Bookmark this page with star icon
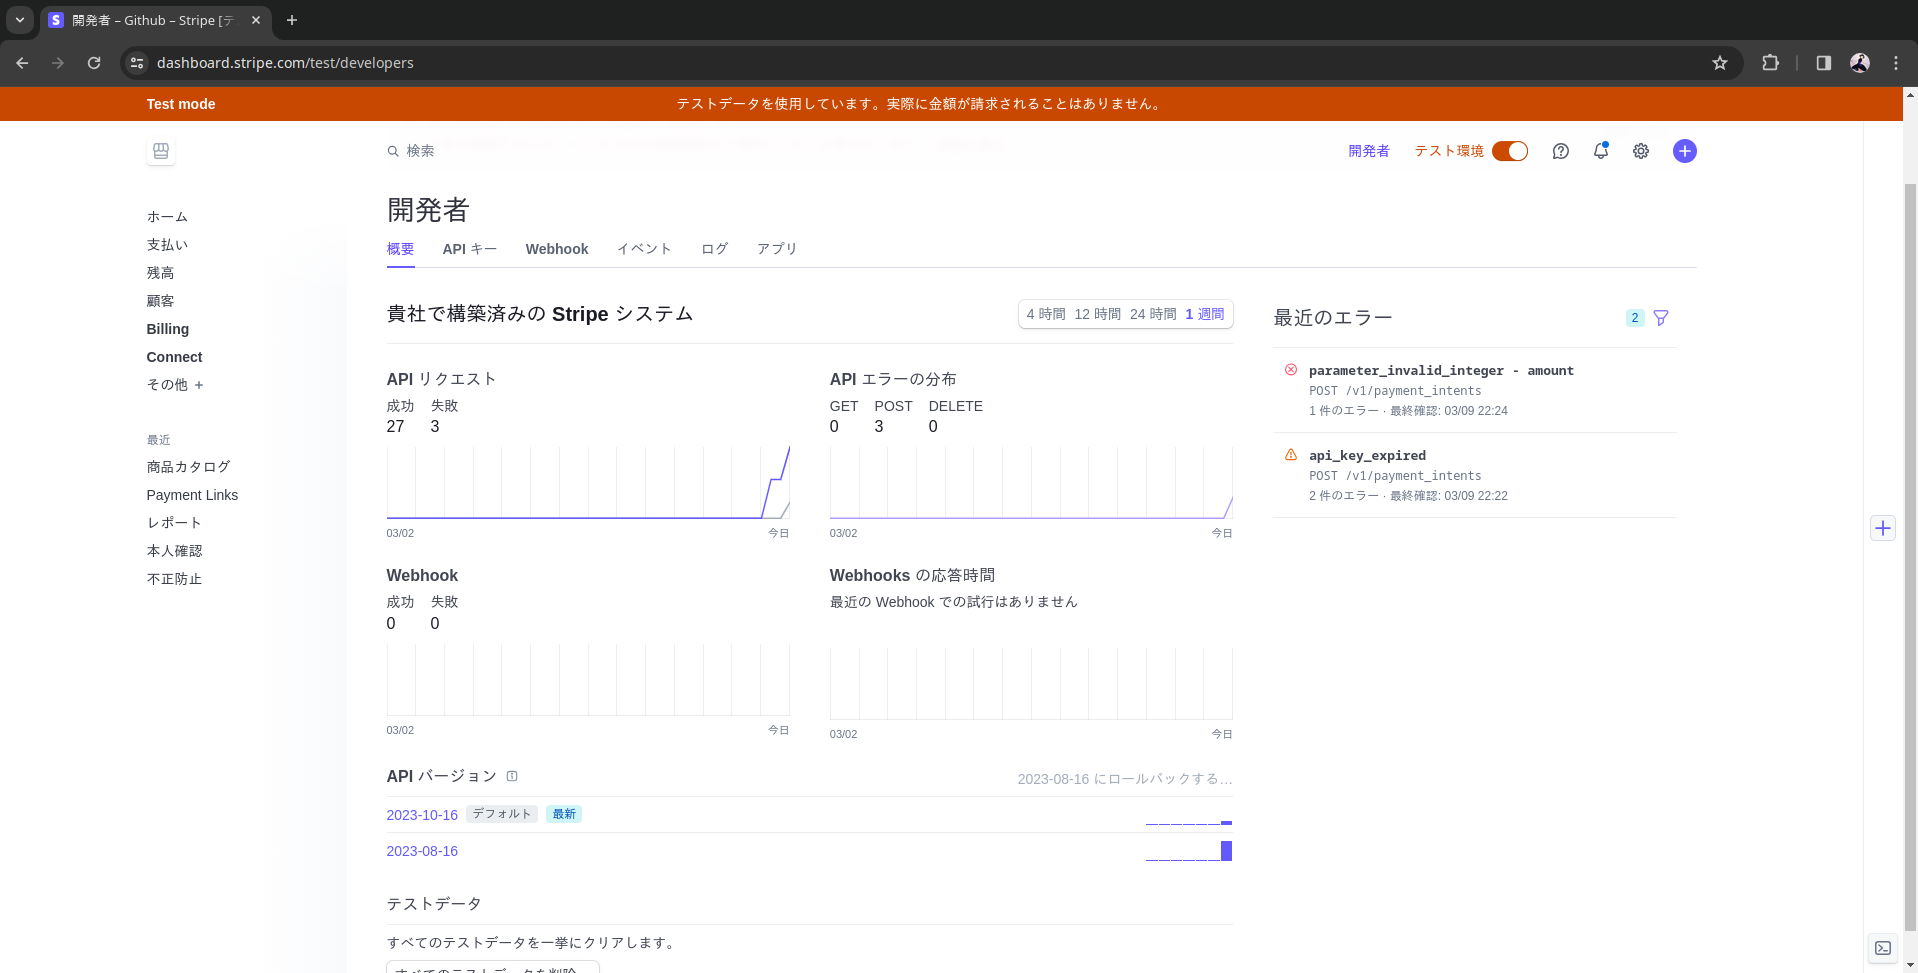Screen dimensions: 1918x973 [1719, 63]
